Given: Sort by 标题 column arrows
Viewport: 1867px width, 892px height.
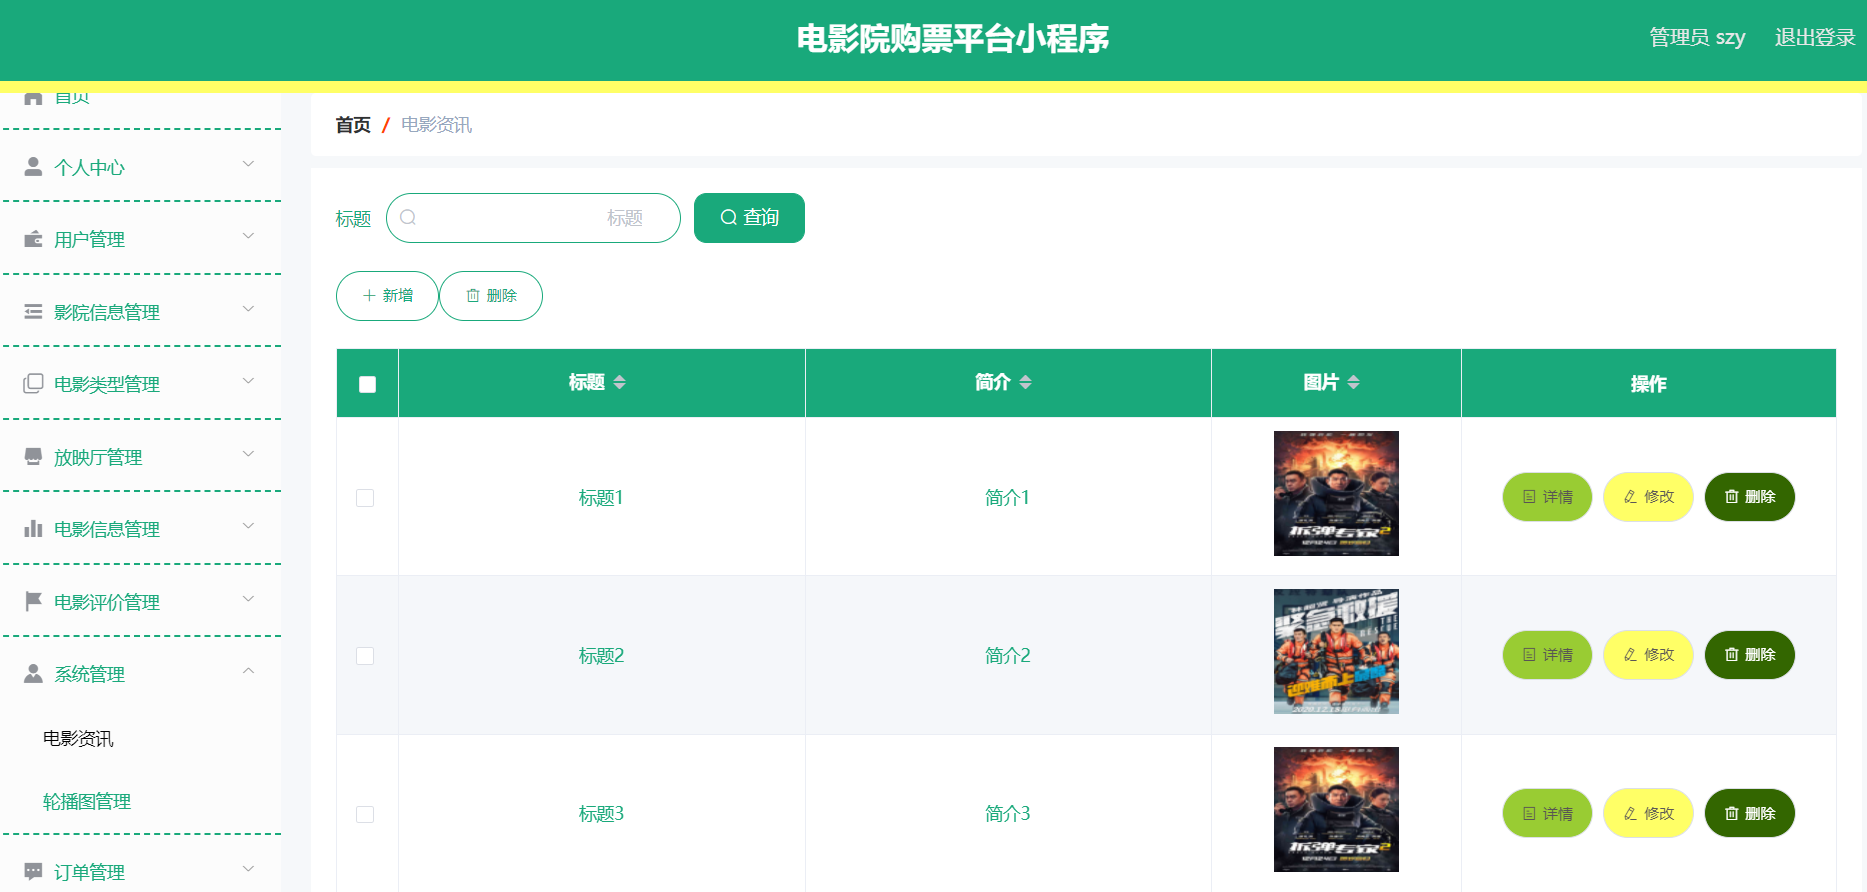Looking at the screenshot, I should coord(620,382).
